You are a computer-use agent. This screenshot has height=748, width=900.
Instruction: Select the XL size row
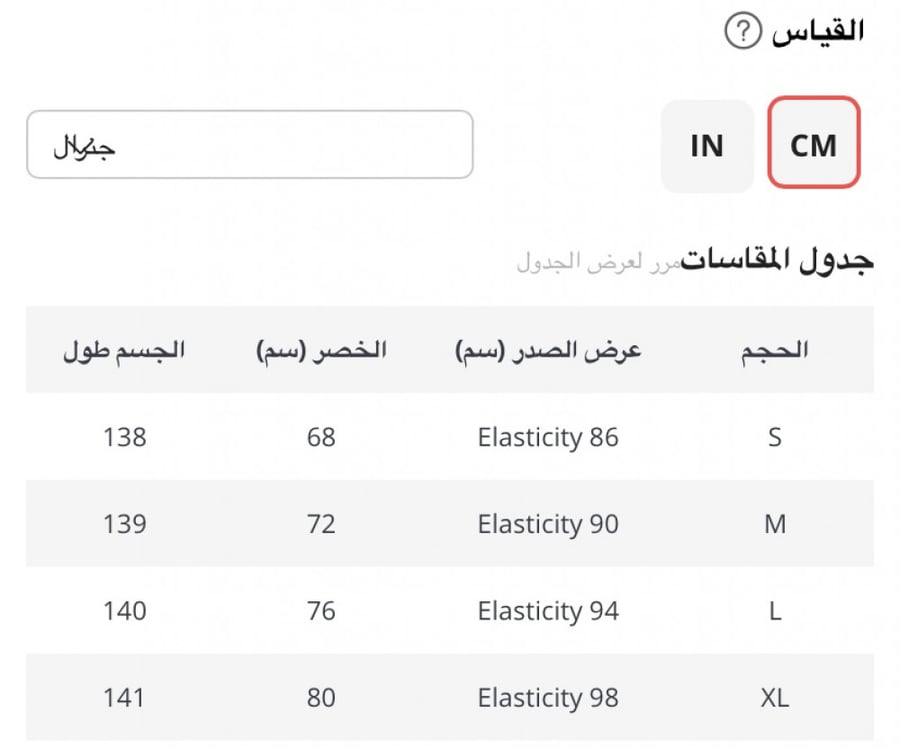pyautogui.click(x=450, y=697)
